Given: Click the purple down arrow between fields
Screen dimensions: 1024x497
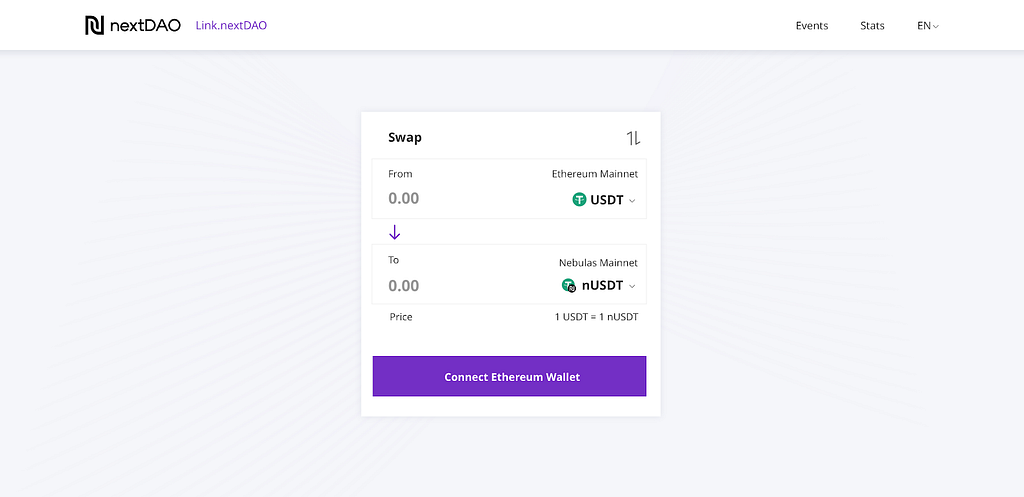Looking at the screenshot, I should coord(394,232).
